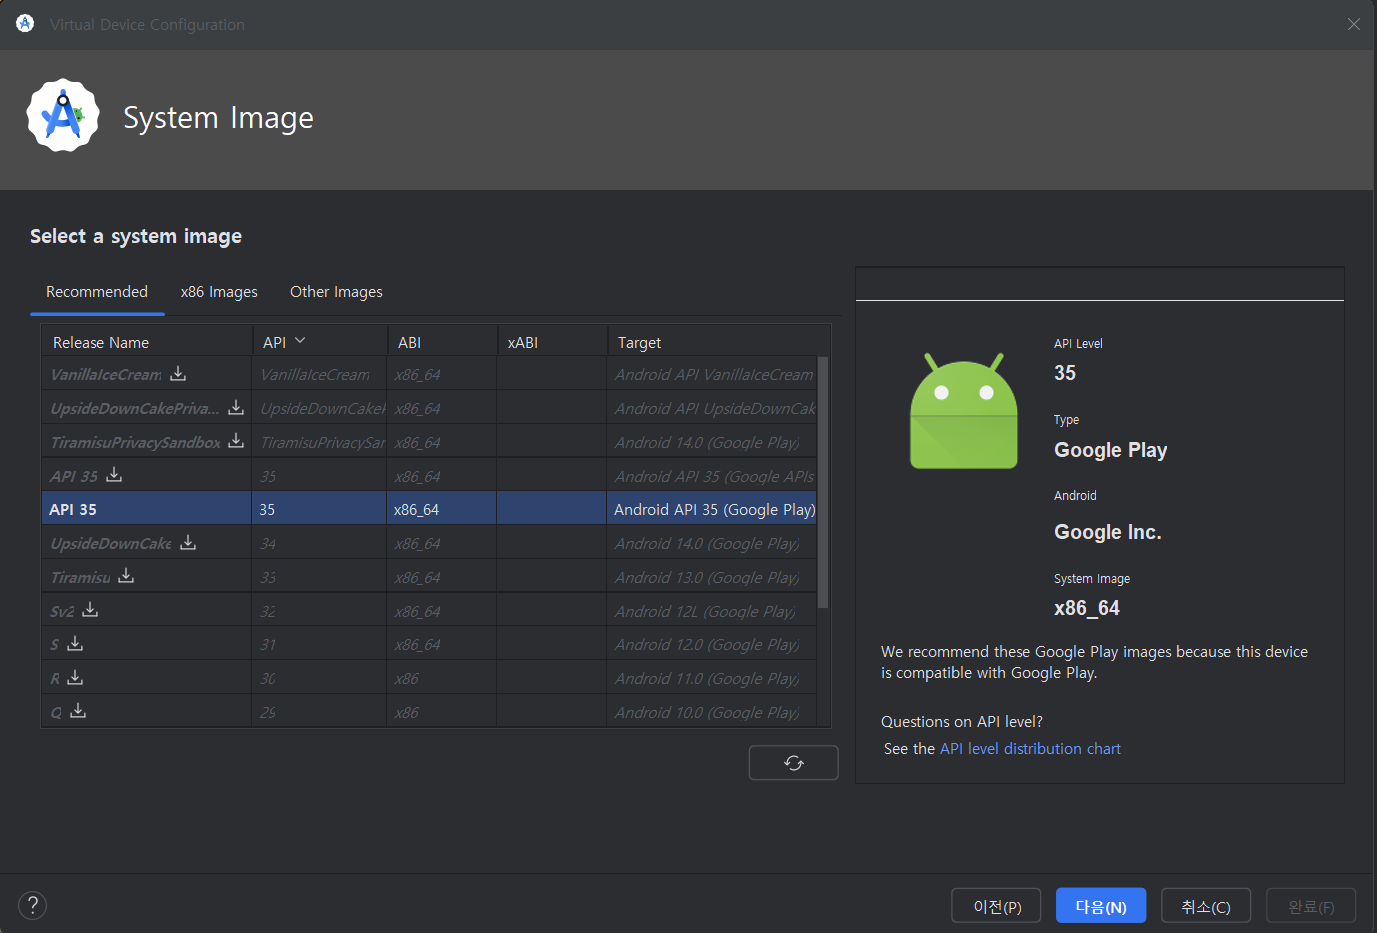Click the TiramisuPrivacySandbox release name
1377x933 pixels.
click(136, 442)
